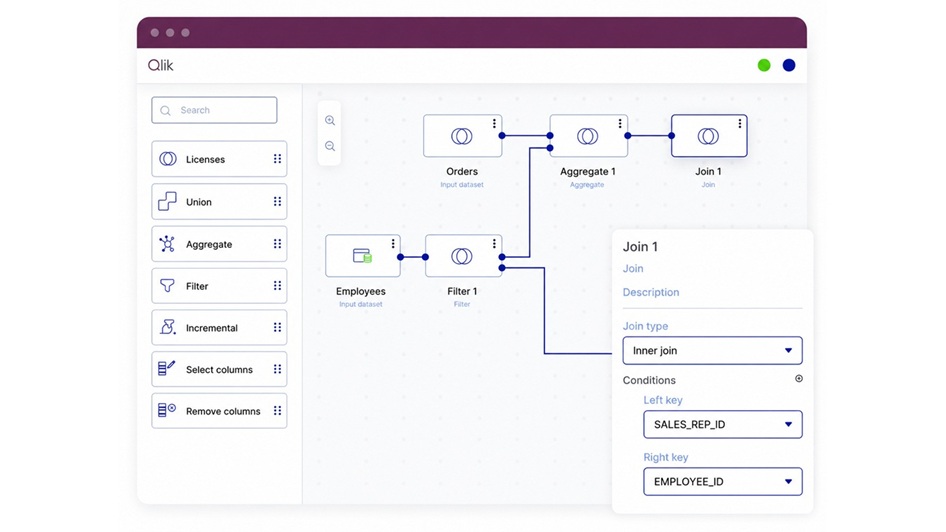Screen dimensions: 946x532
Task: Open the Aggregate 1 node options menu
Action: (620, 124)
